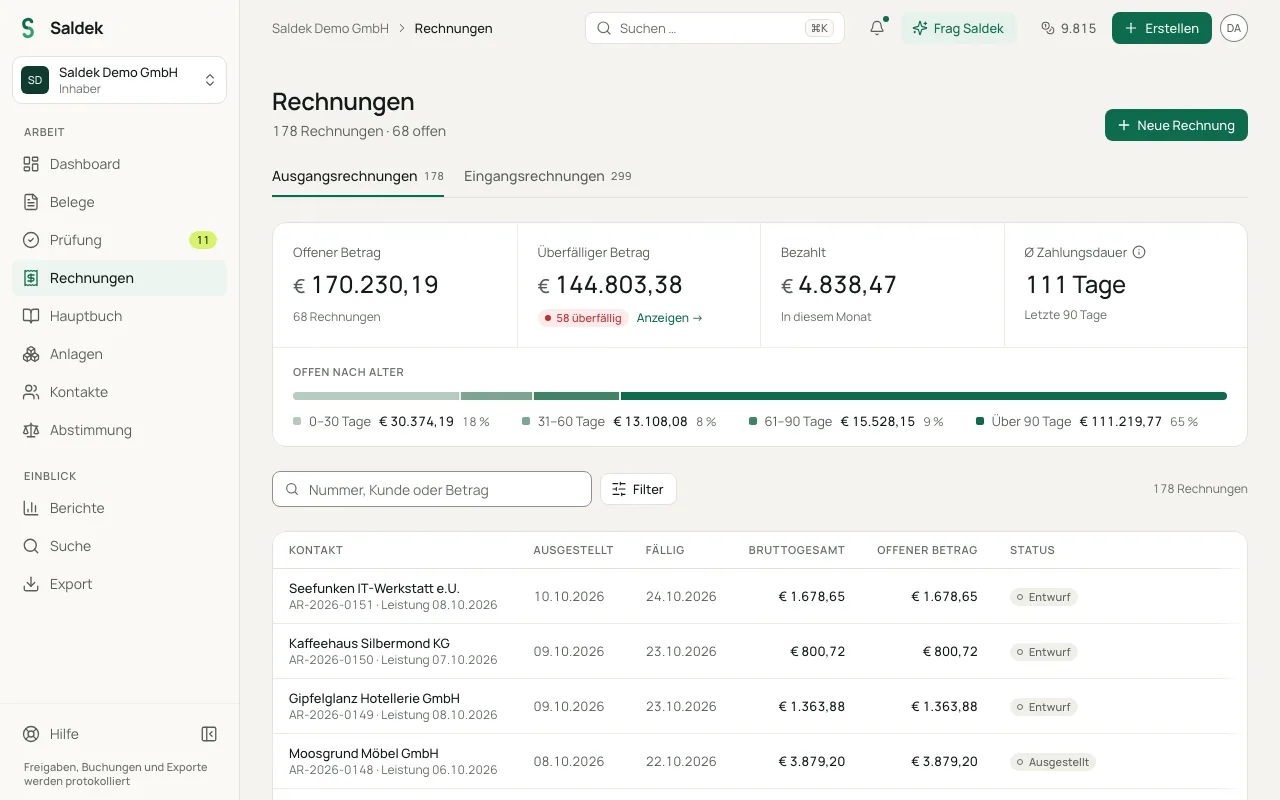This screenshot has height=800, width=1280.
Task: Open the Gipfelglanz Hotellerie GmbH invoice
Action: [x=760, y=706]
